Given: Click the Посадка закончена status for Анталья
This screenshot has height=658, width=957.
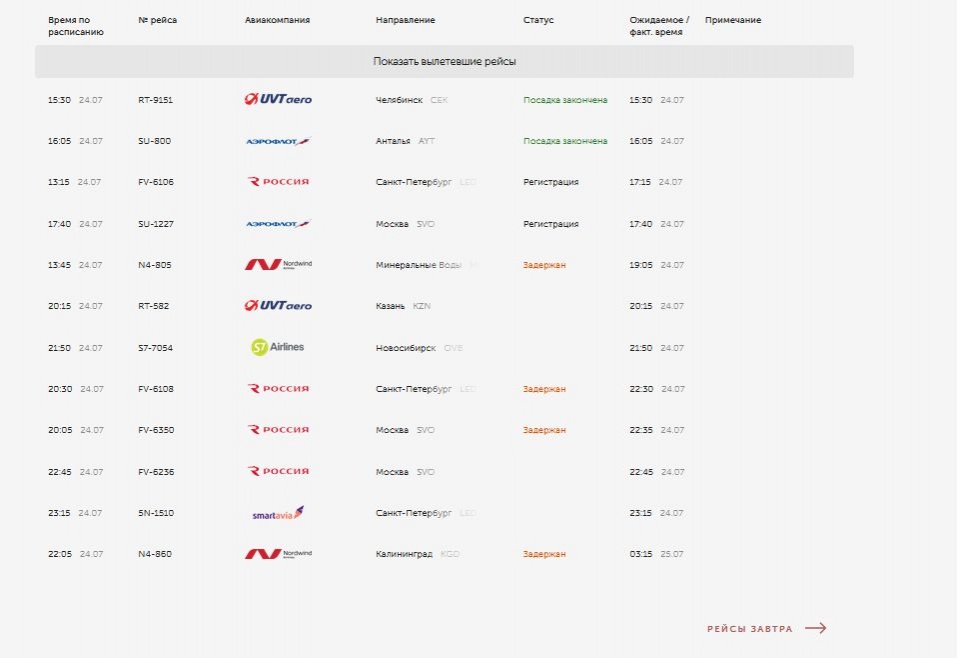Looking at the screenshot, I should (x=565, y=141).
